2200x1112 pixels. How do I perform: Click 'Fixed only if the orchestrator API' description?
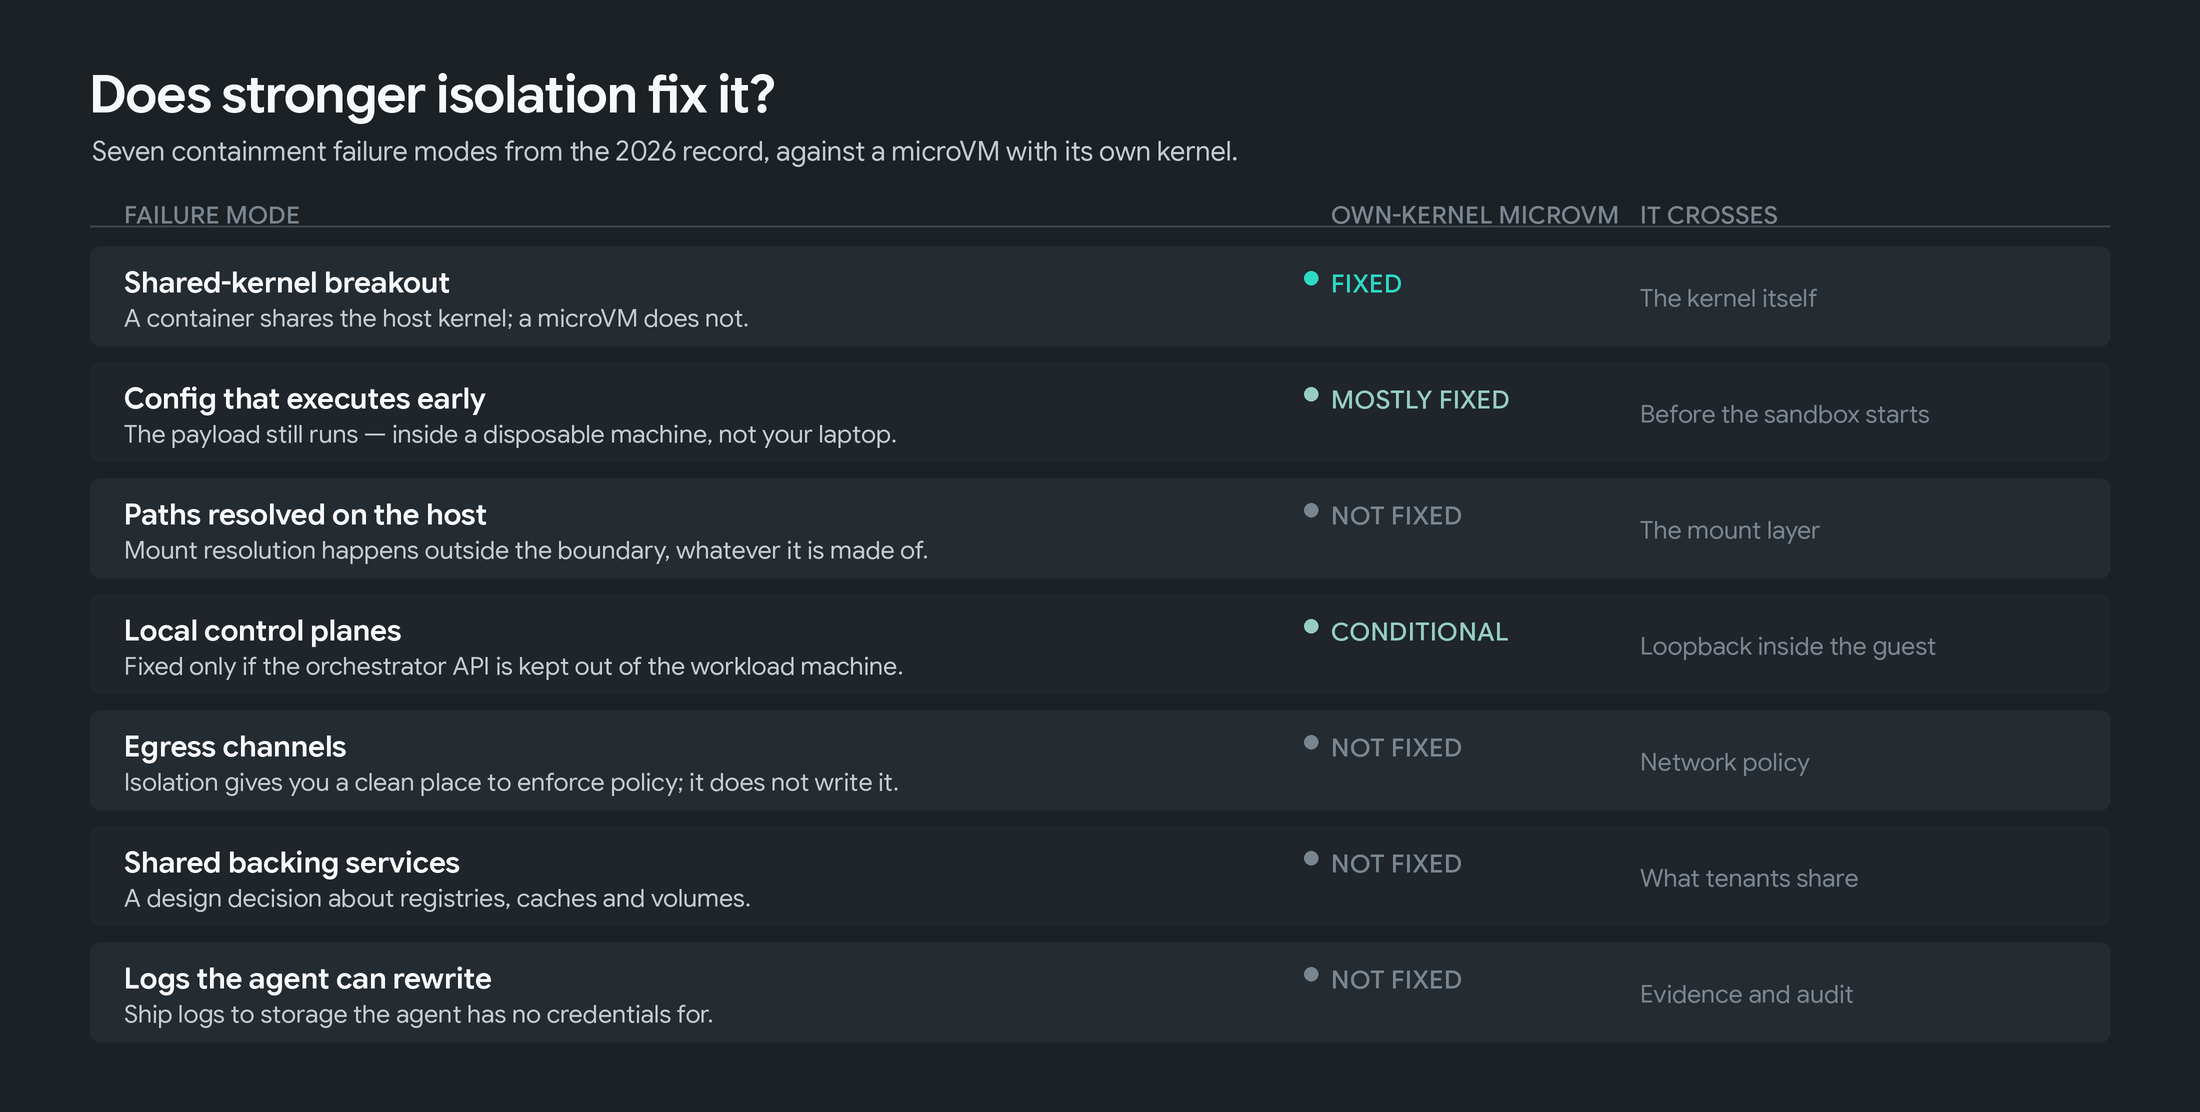(513, 667)
